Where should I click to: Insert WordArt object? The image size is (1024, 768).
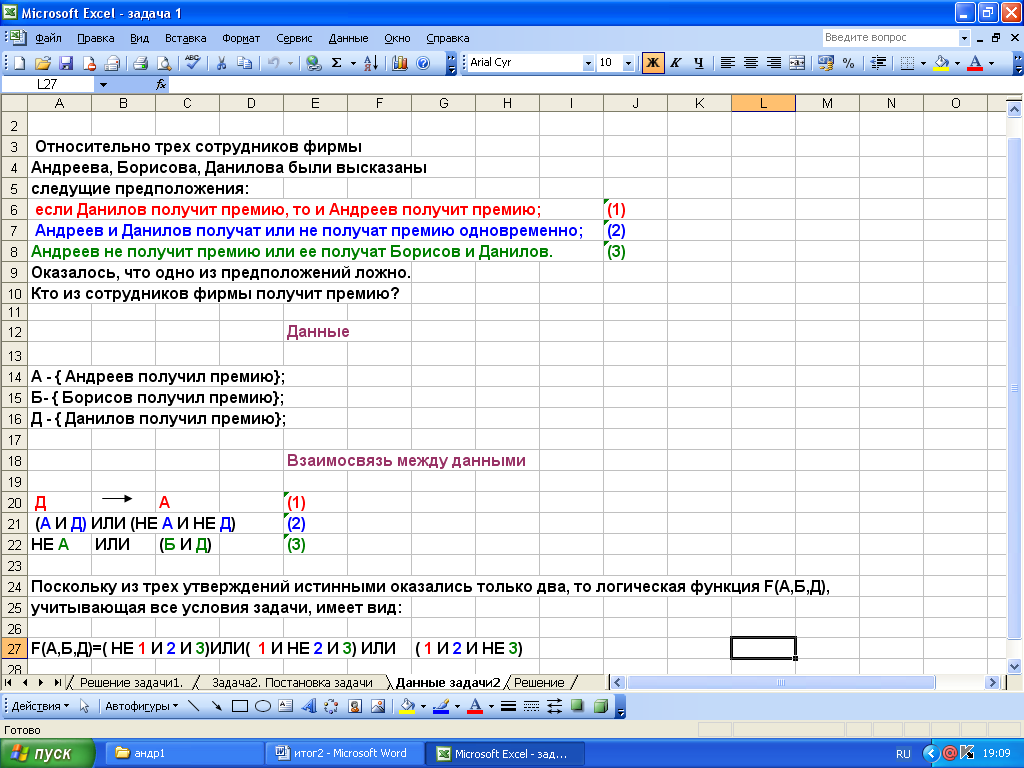309,706
